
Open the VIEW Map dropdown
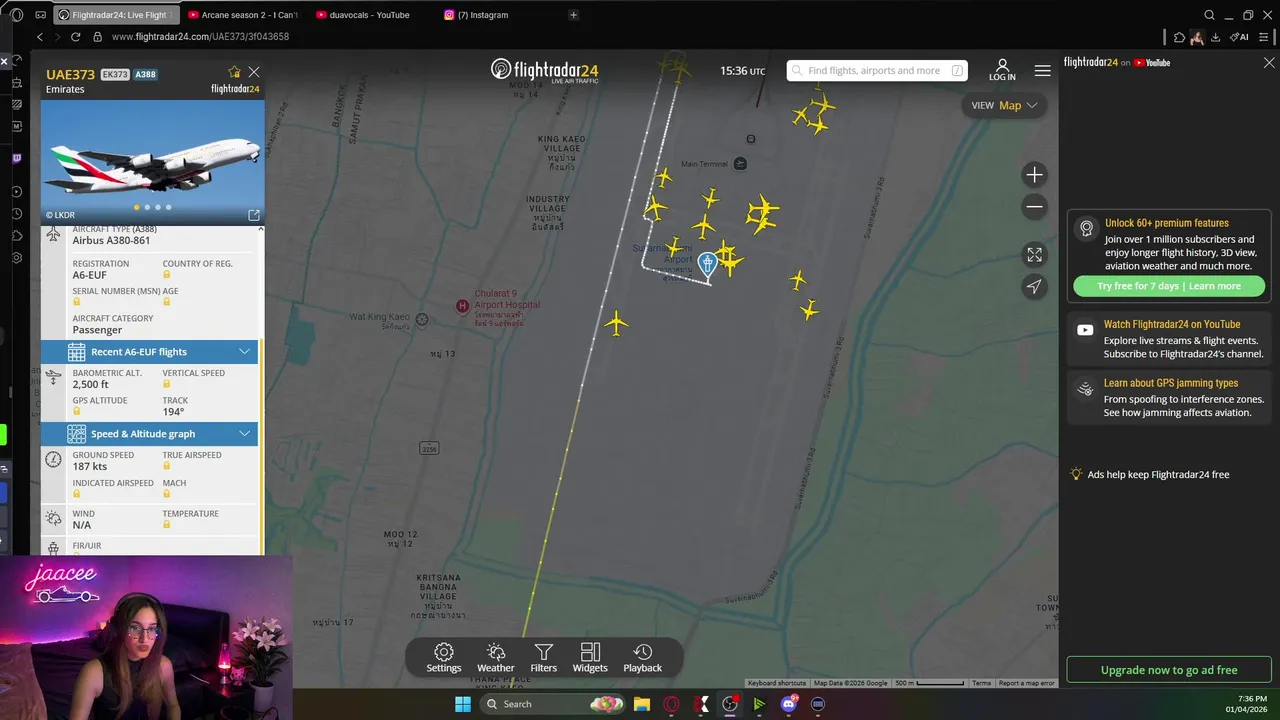point(1004,105)
